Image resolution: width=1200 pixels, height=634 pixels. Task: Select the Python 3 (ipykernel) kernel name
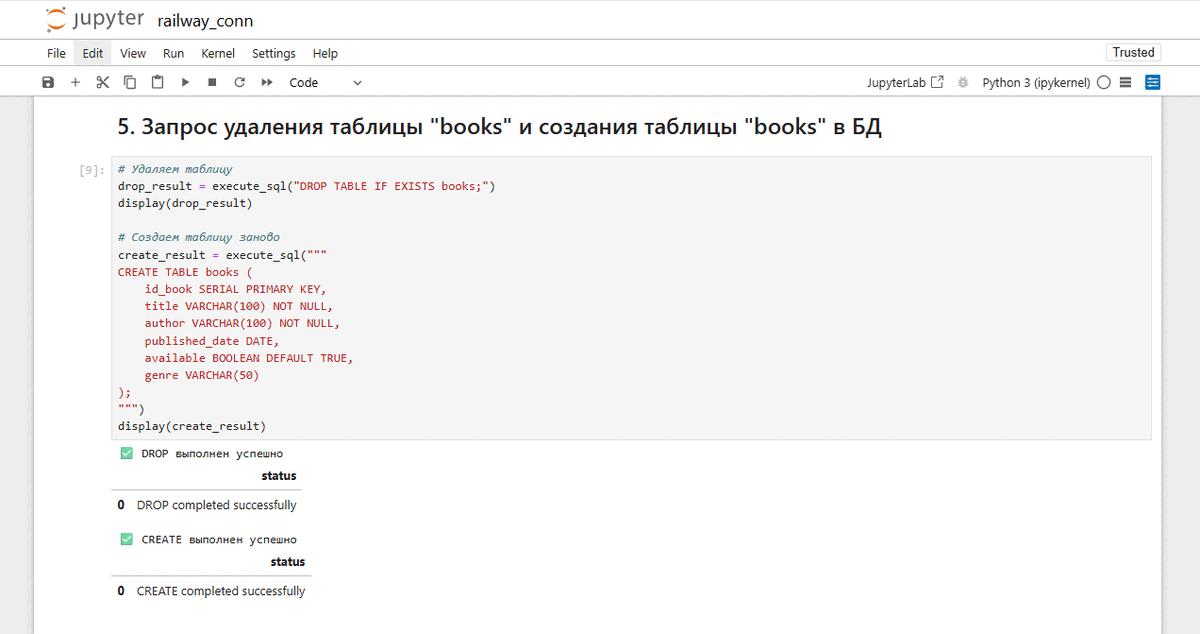1036,82
